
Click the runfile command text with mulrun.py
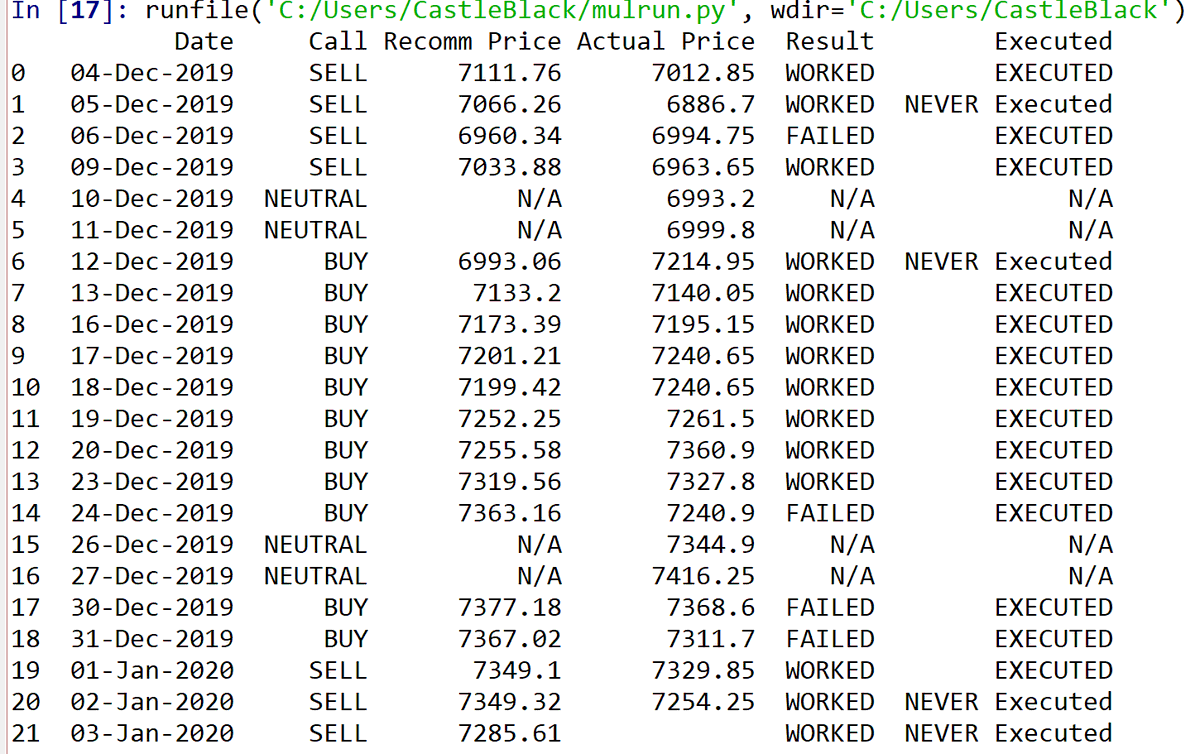(665, 11)
